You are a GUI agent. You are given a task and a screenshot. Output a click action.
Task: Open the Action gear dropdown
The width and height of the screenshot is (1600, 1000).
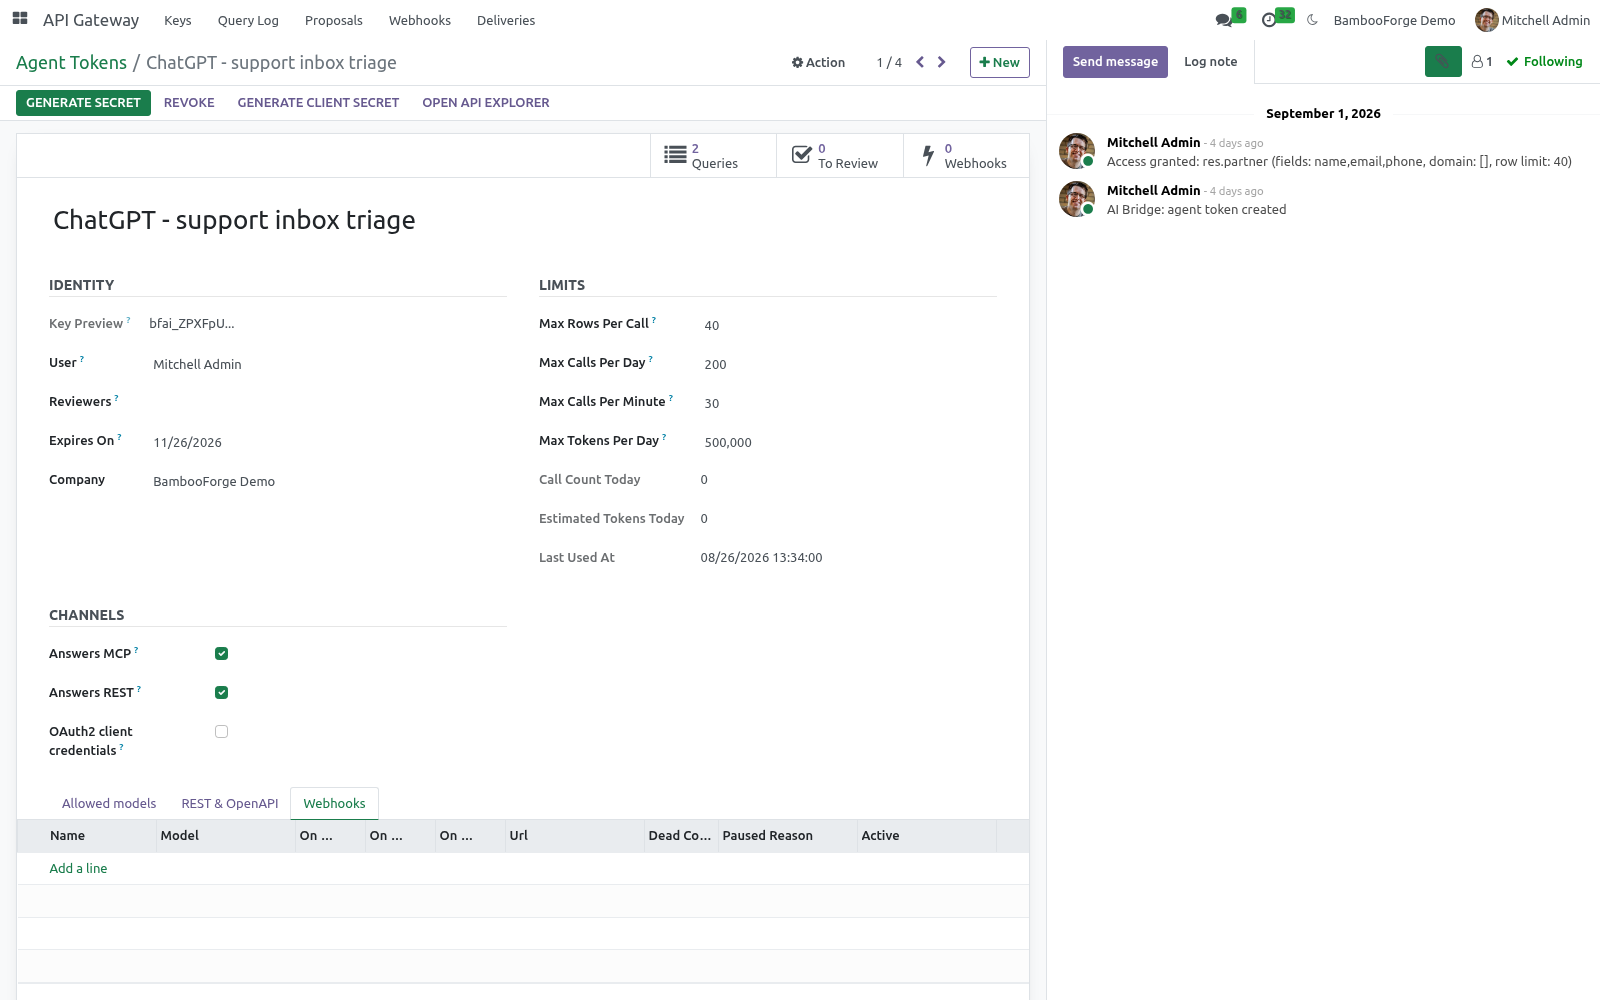click(x=818, y=62)
